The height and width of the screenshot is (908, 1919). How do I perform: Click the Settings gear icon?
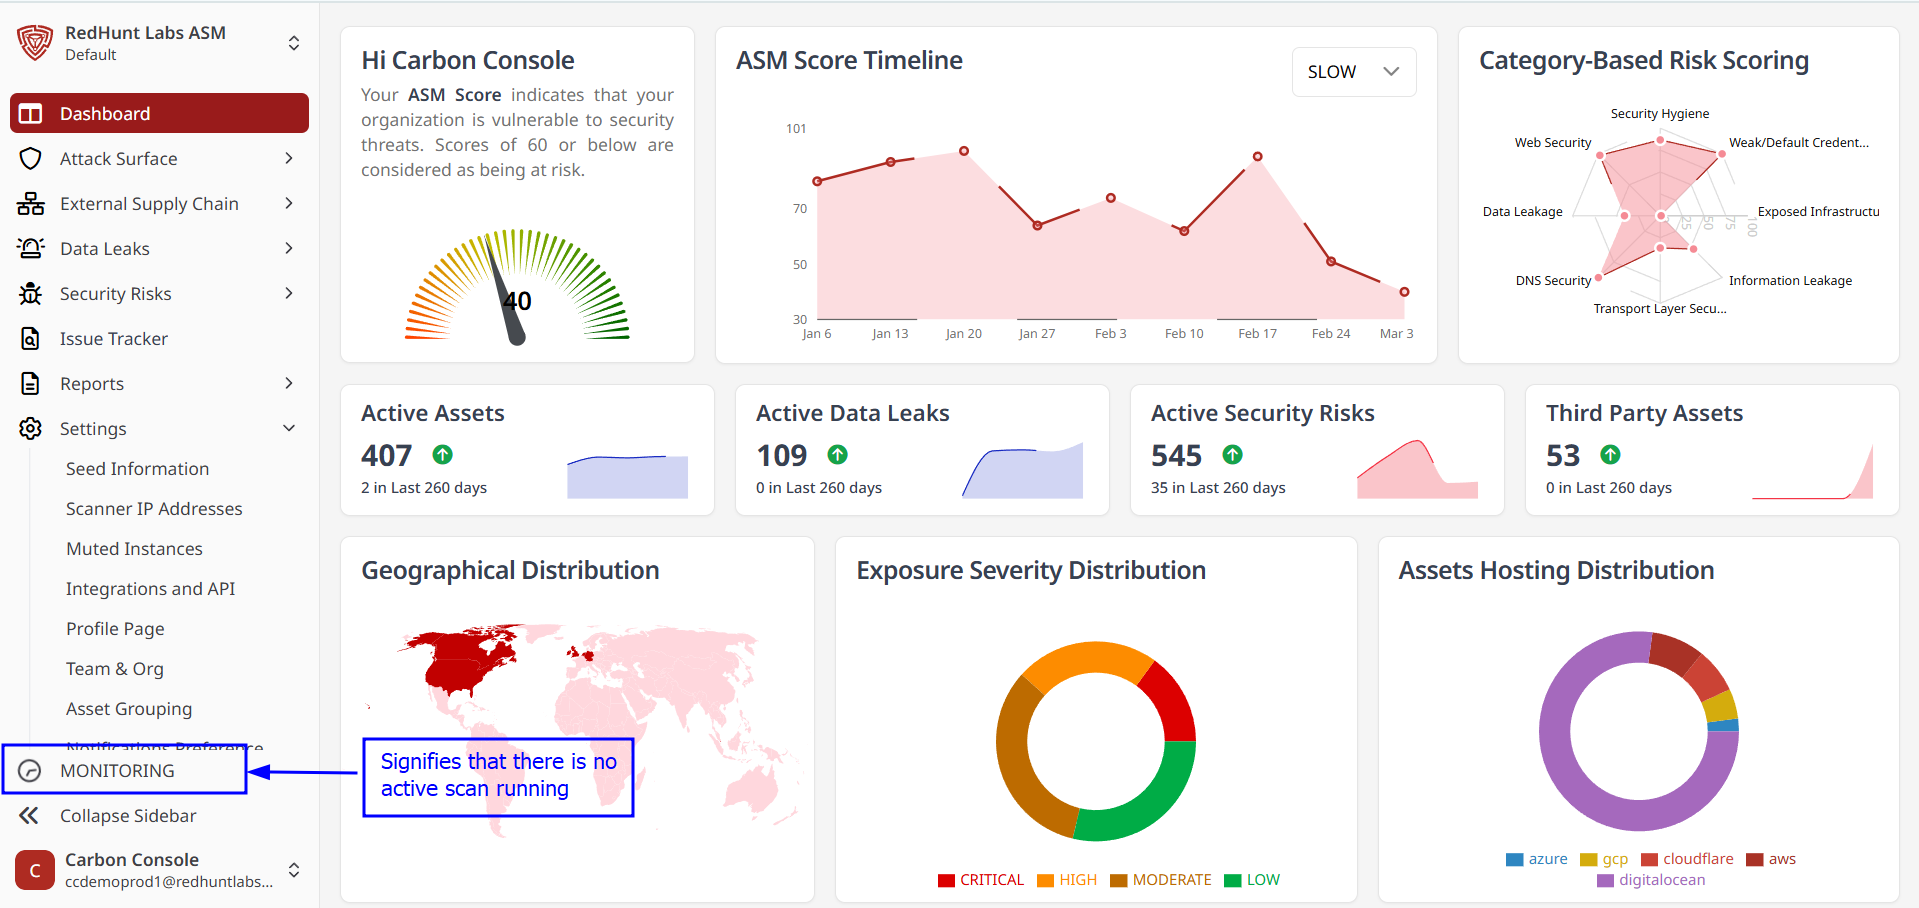(31, 429)
